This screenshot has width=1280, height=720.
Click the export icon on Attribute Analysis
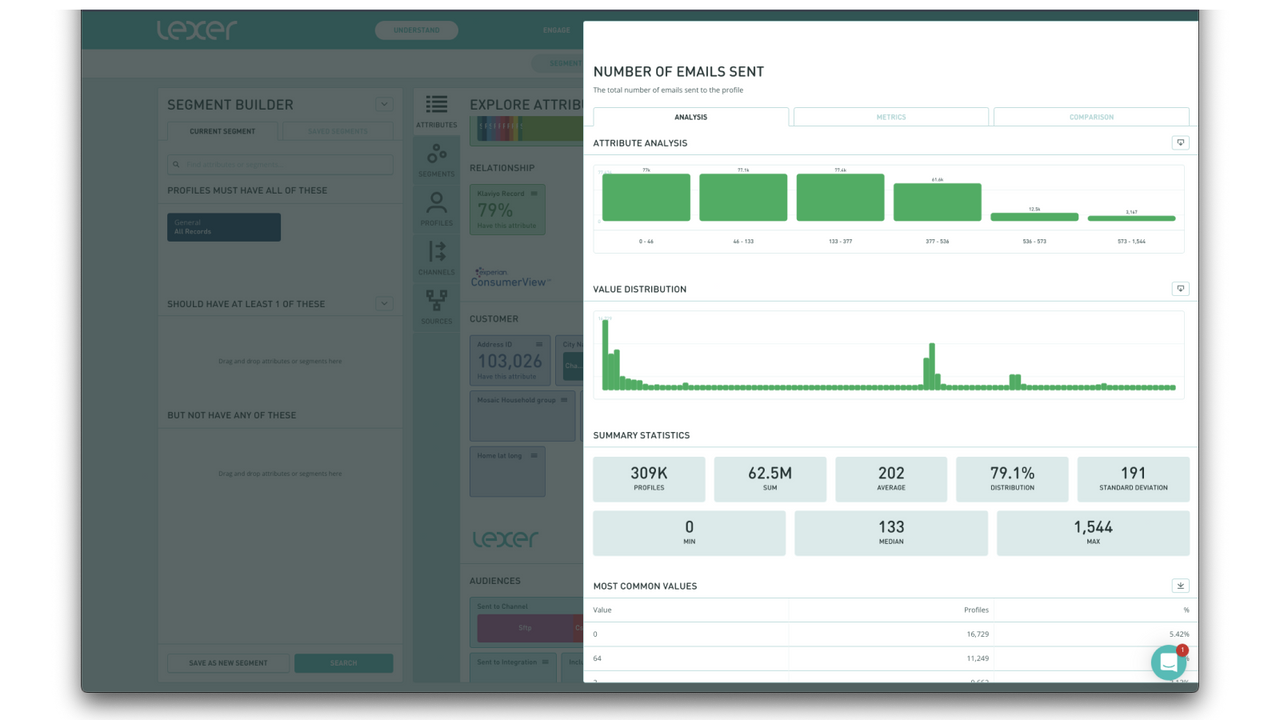pos(1180,142)
